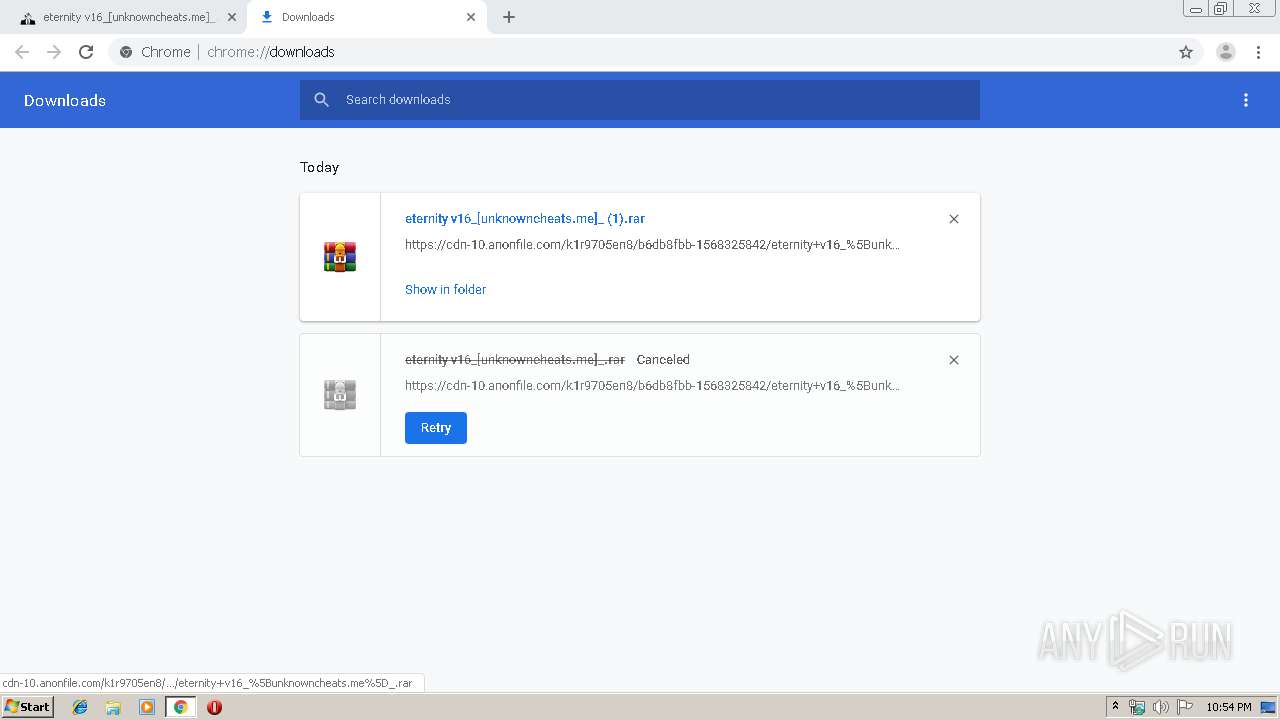Viewport: 1280px width, 720px height.
Task: Click the search magnifier icon in downloads
Action: tap(321, 100)
